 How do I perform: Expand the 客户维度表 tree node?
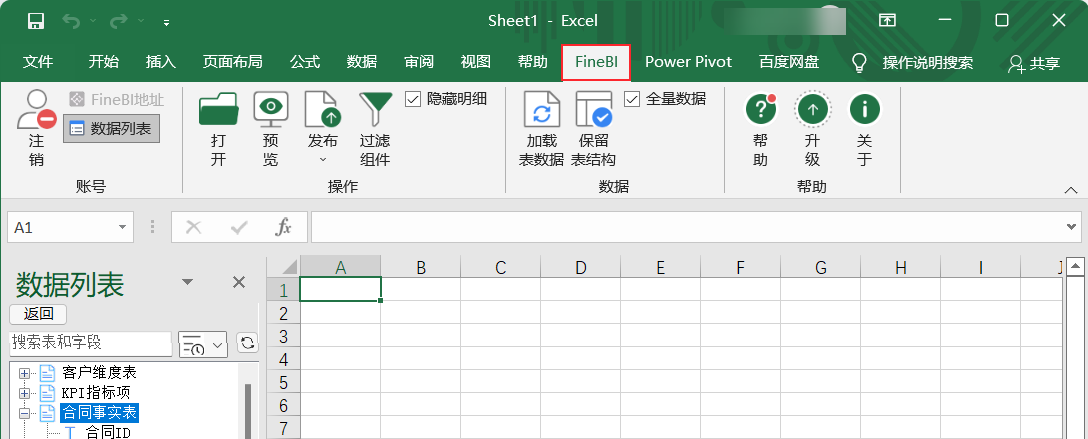click(25, 373)
